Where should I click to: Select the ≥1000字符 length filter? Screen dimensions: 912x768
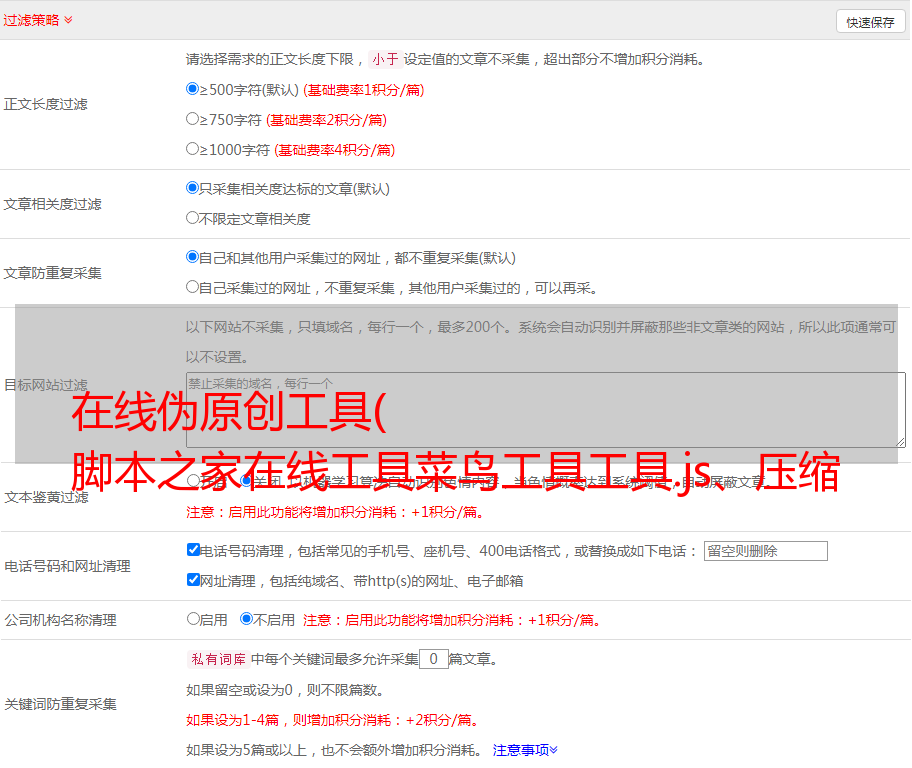coord(193,149)
